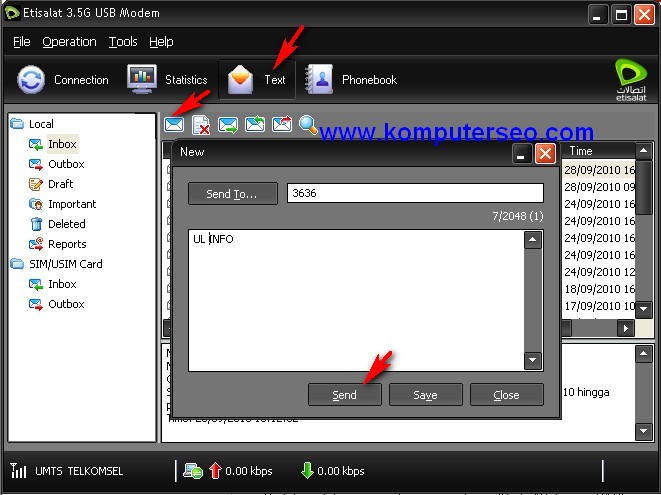The width and height of the screenshot is (661, 495).
Task: Click the 7/2048 (1) character counter
Action: [518, 216]
